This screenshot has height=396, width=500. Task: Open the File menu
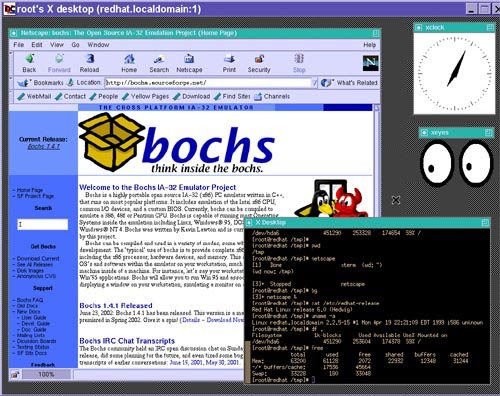19,45
